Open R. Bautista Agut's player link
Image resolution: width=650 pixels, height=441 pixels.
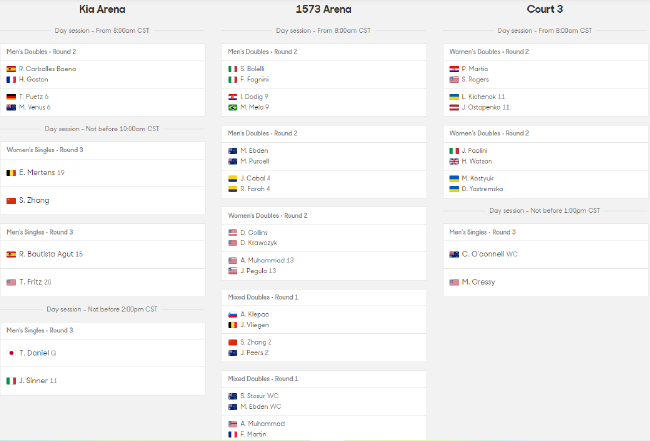point(47,254)
